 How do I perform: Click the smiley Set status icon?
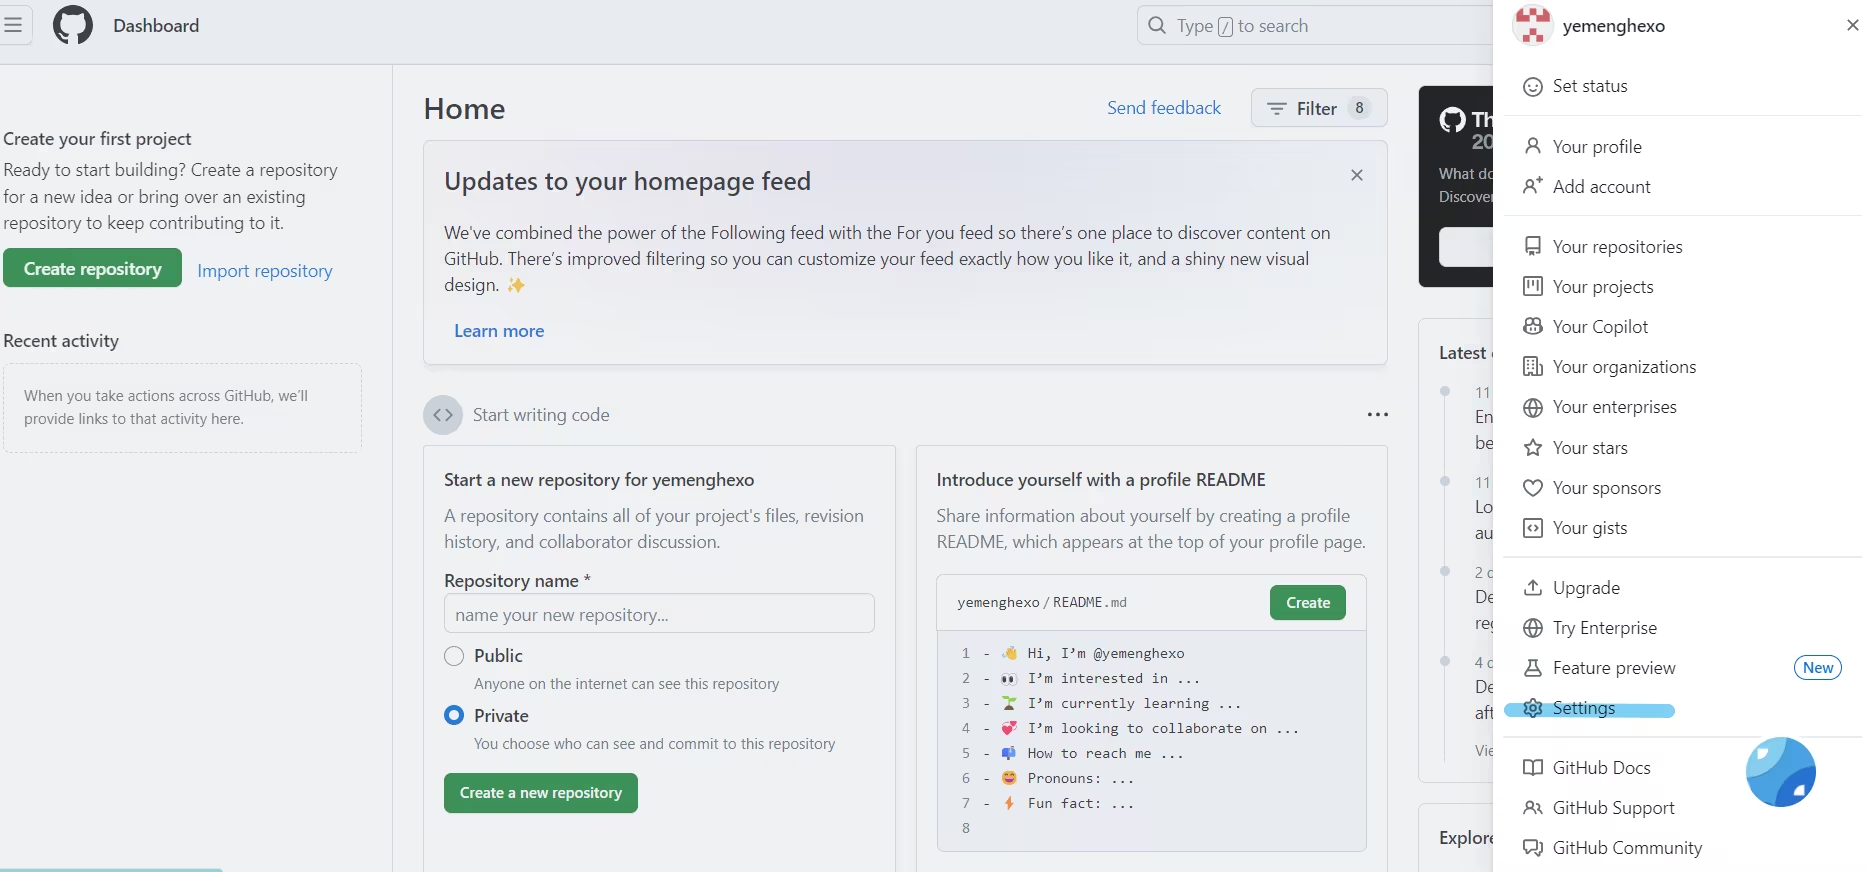pos(1532,87)
